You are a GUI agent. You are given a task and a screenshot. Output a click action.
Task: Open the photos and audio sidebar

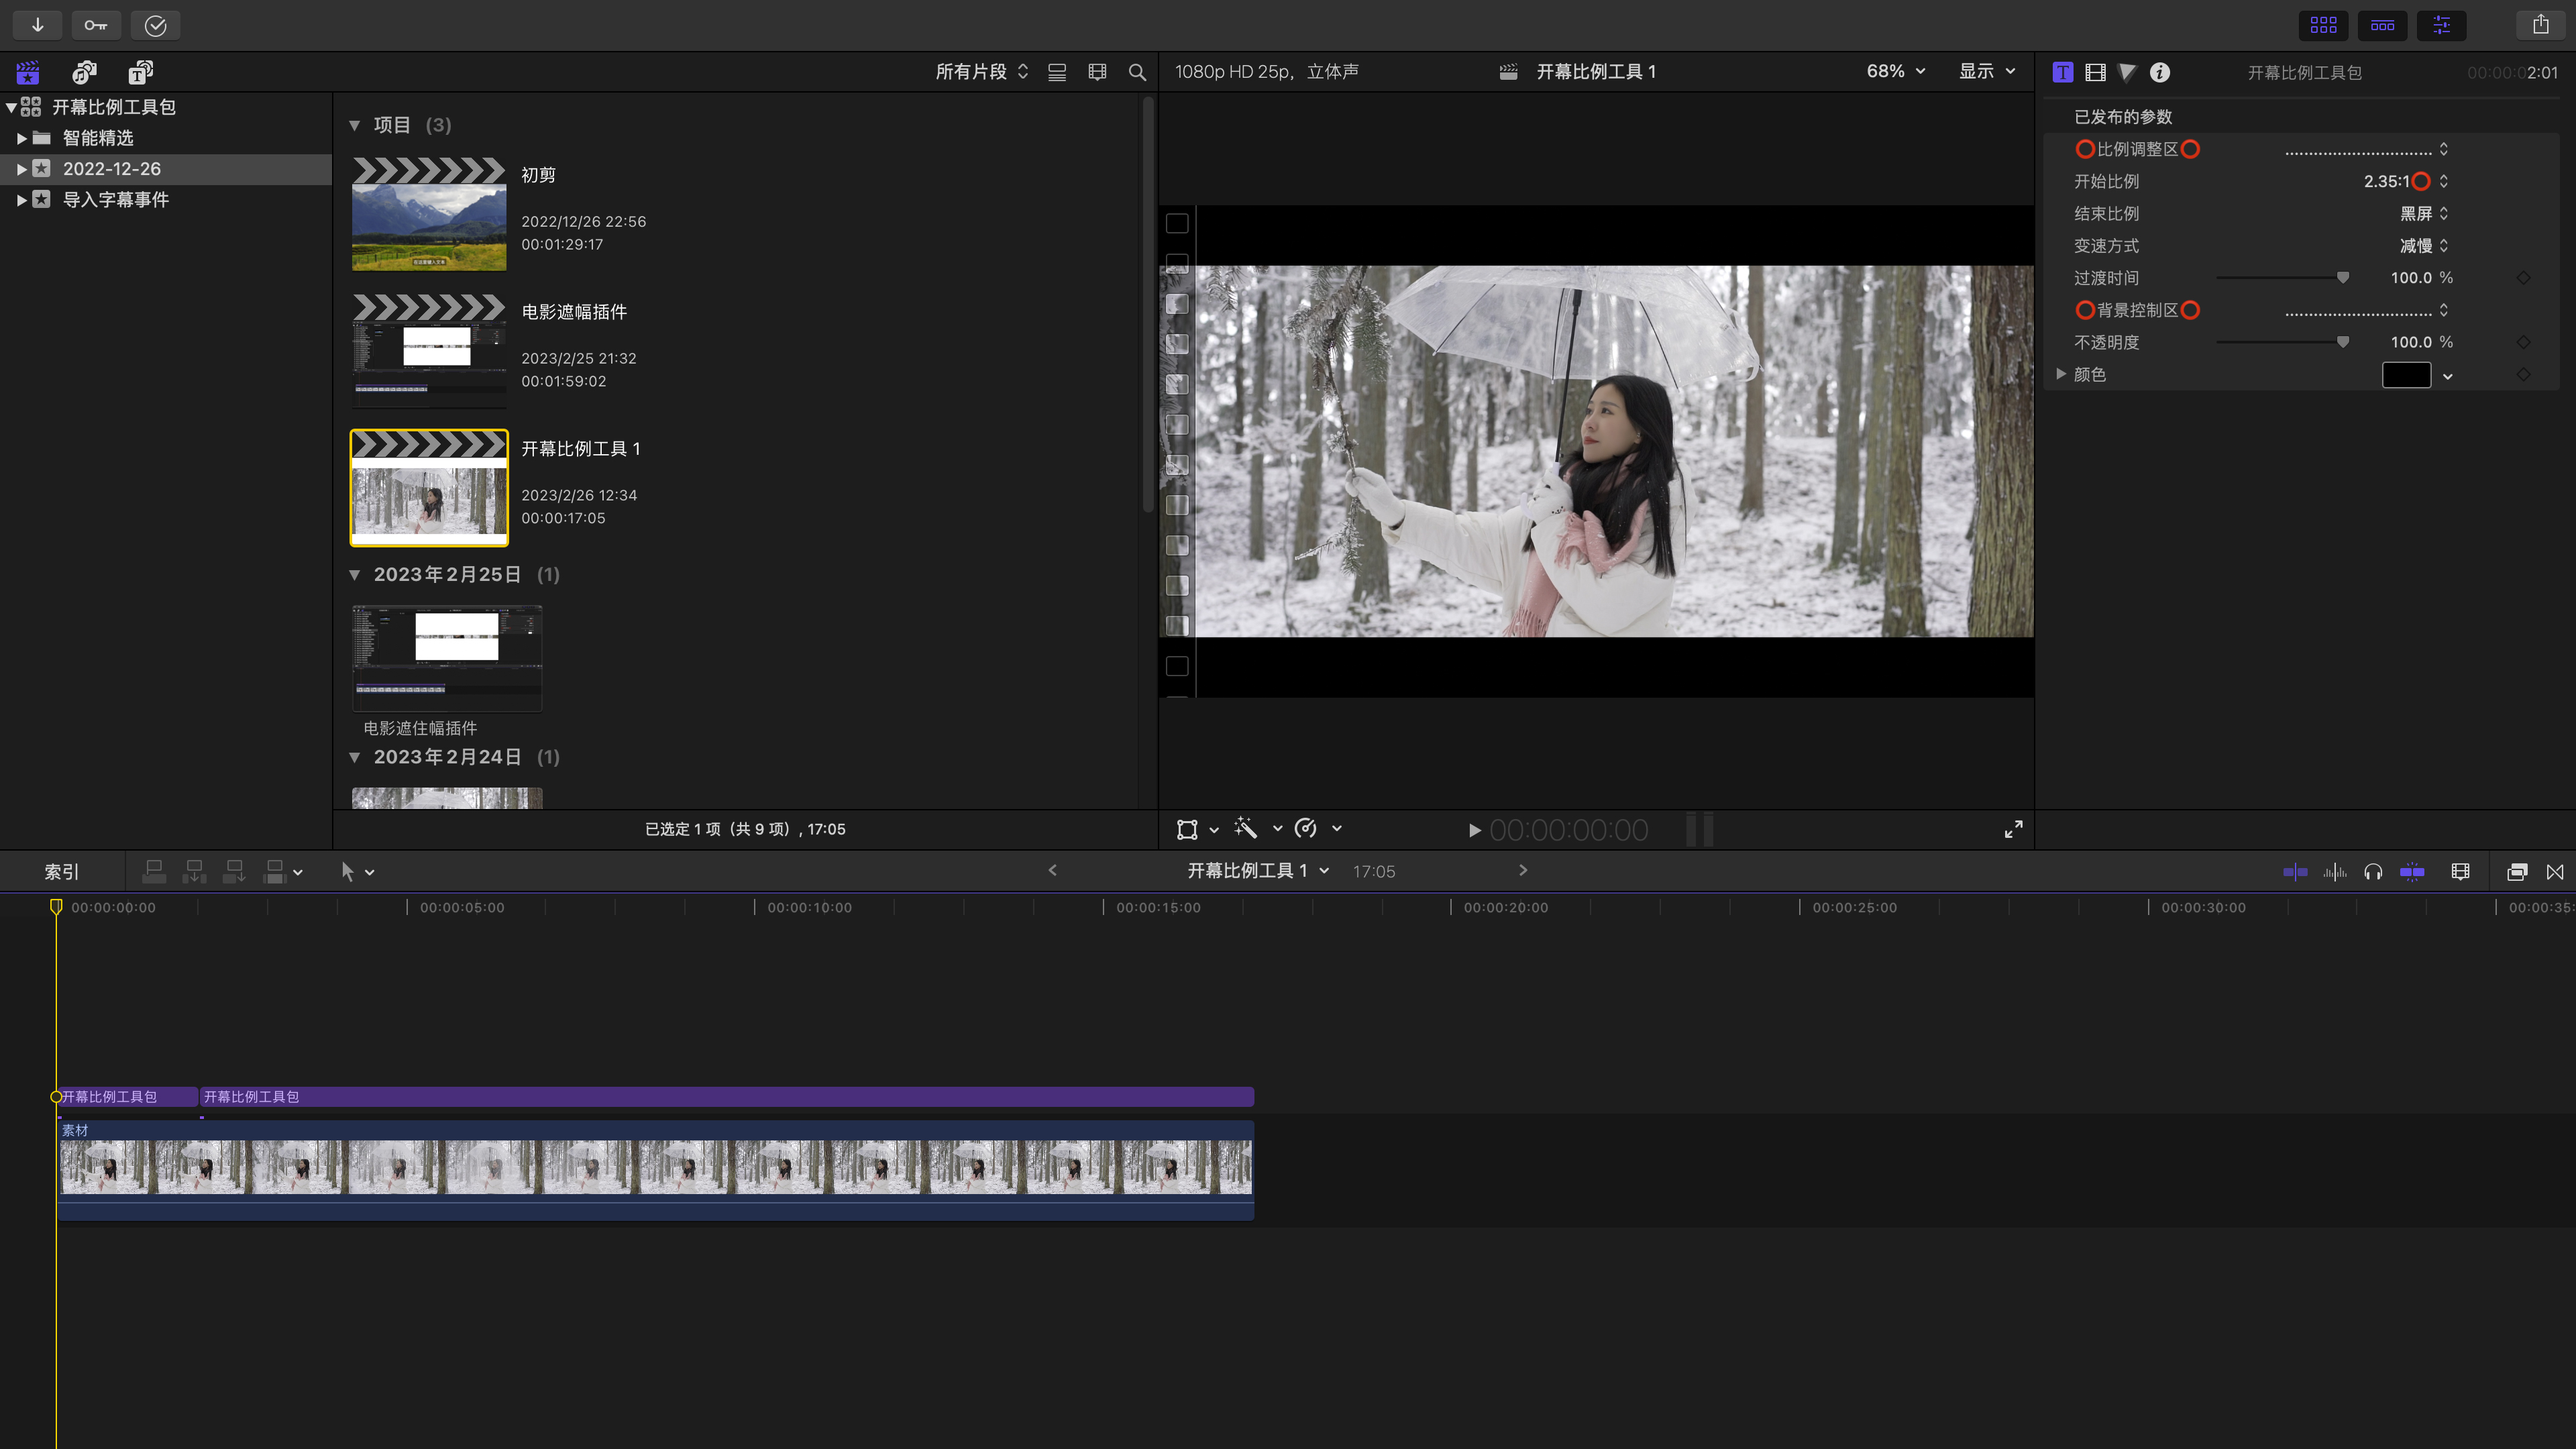tap(84, 72)
